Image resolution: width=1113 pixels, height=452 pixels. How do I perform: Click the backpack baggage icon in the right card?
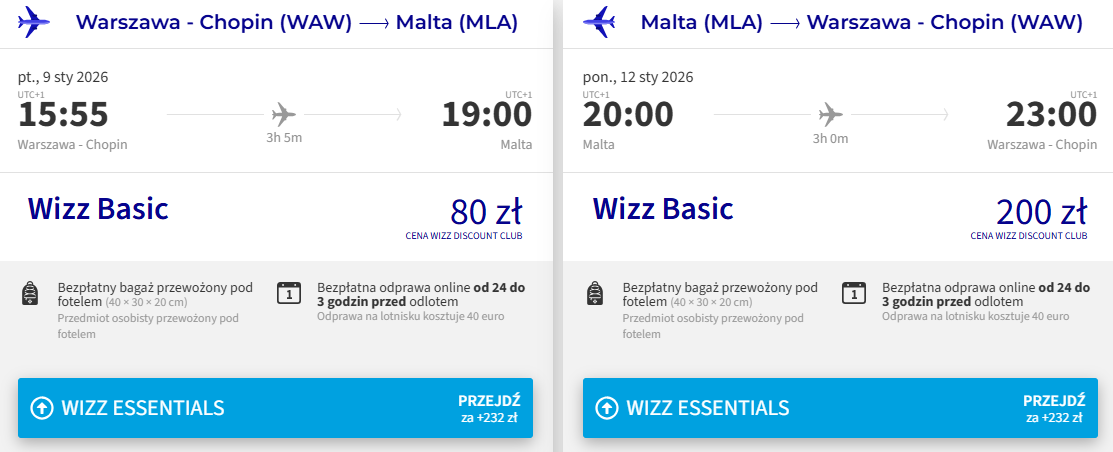click(595, 294)
